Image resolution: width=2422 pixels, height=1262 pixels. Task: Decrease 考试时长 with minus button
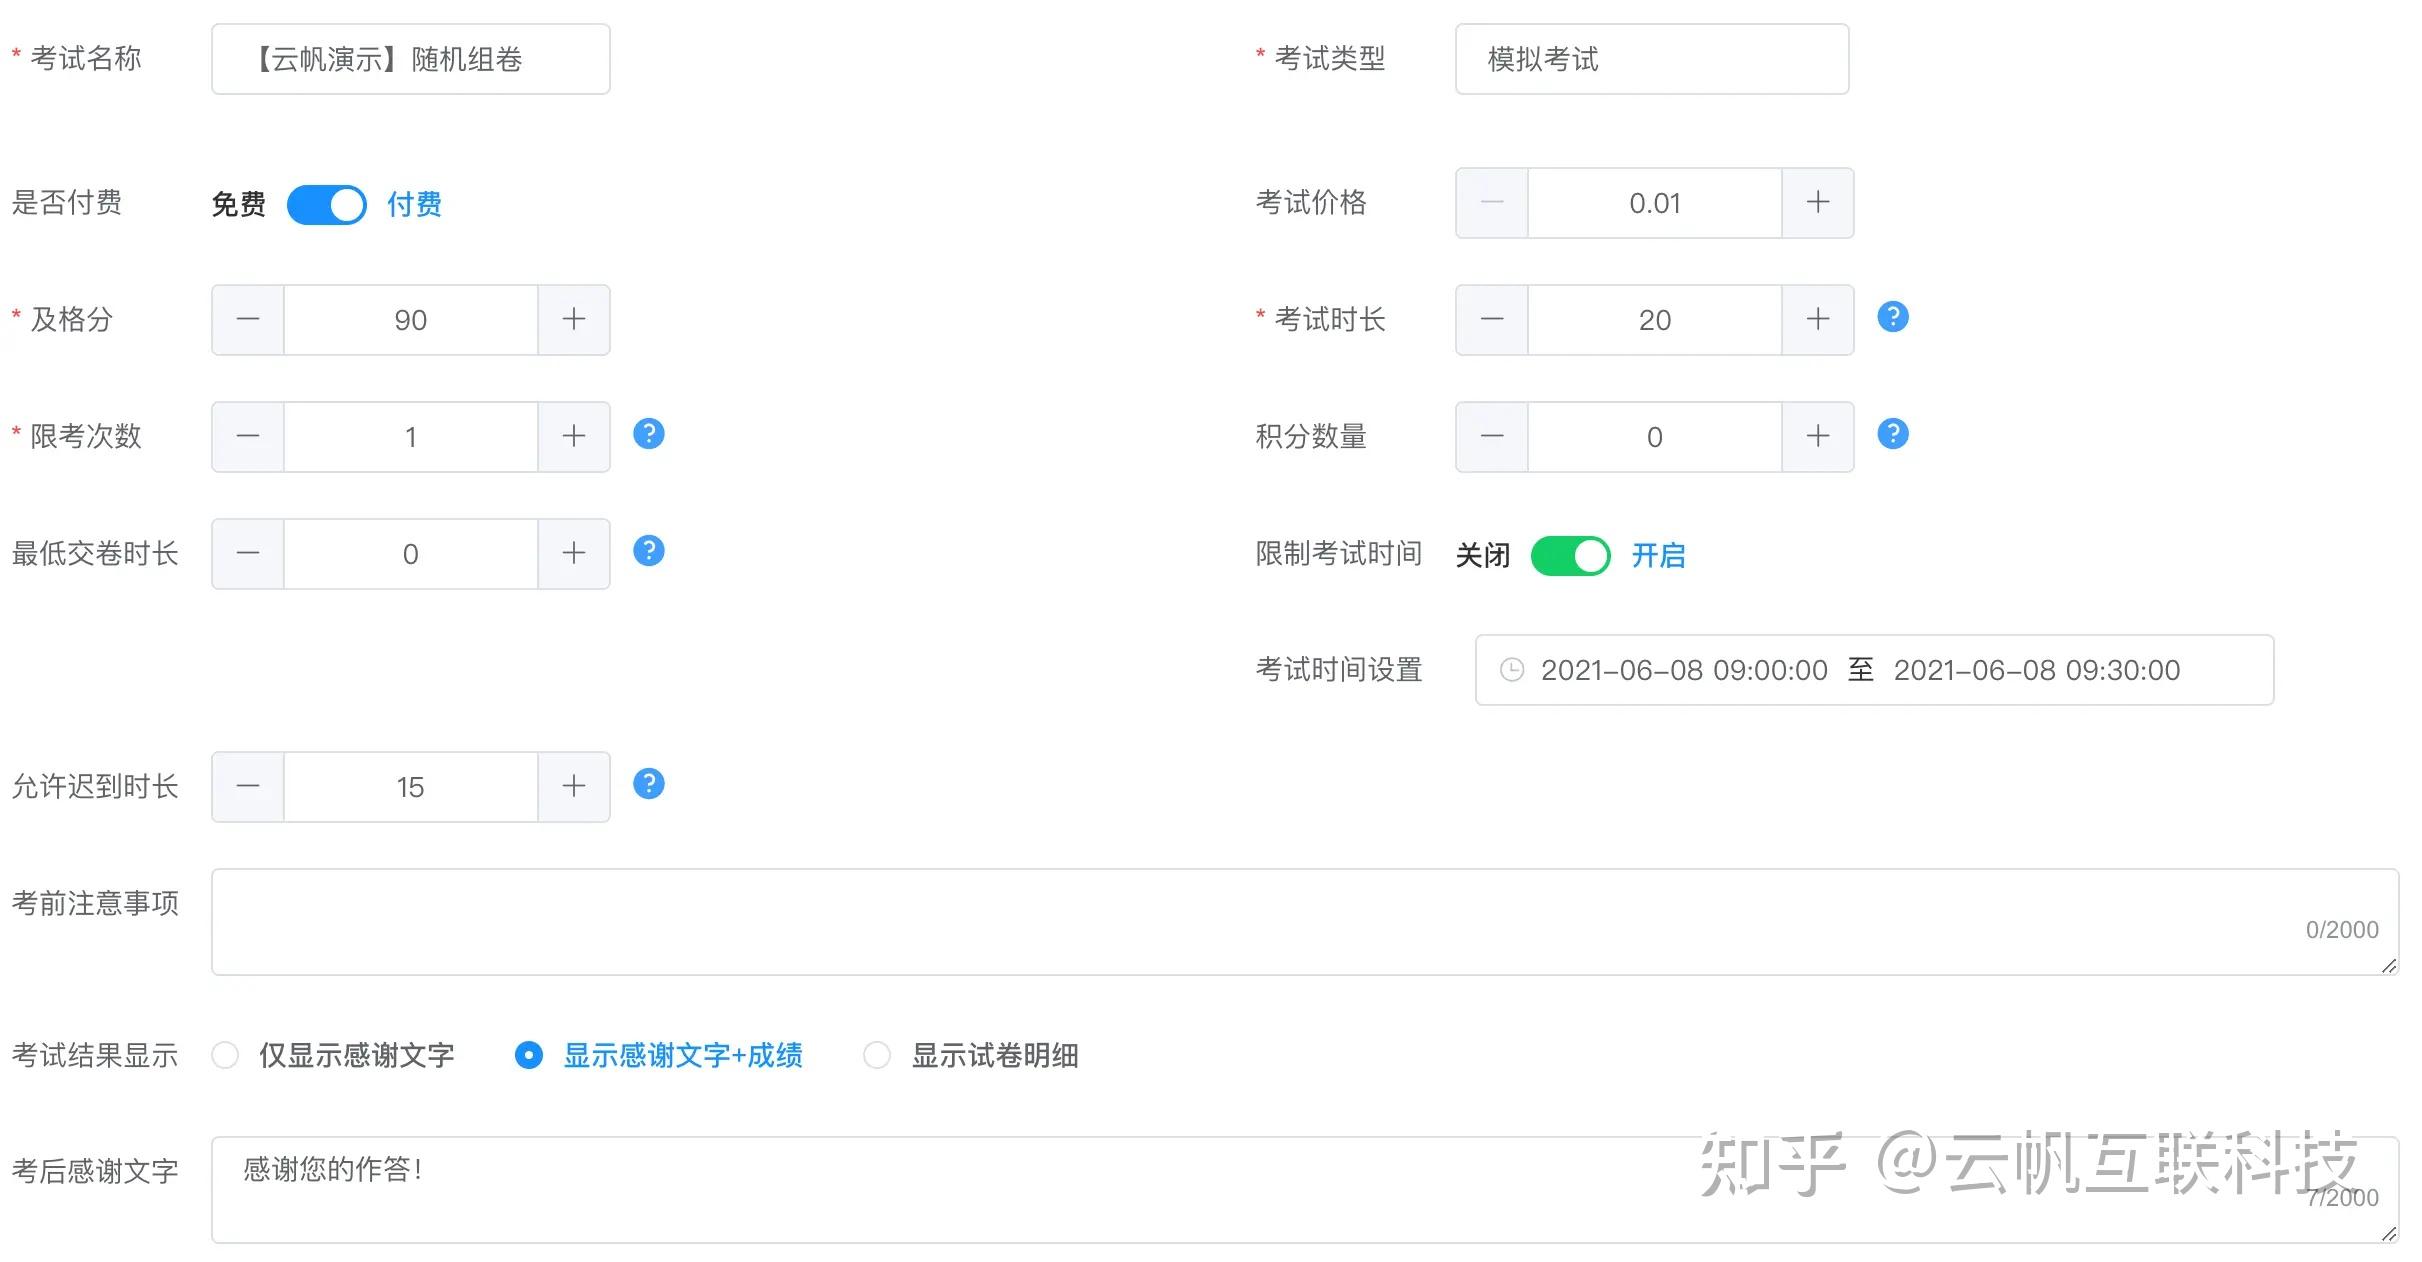click(x=1491, y=320)
